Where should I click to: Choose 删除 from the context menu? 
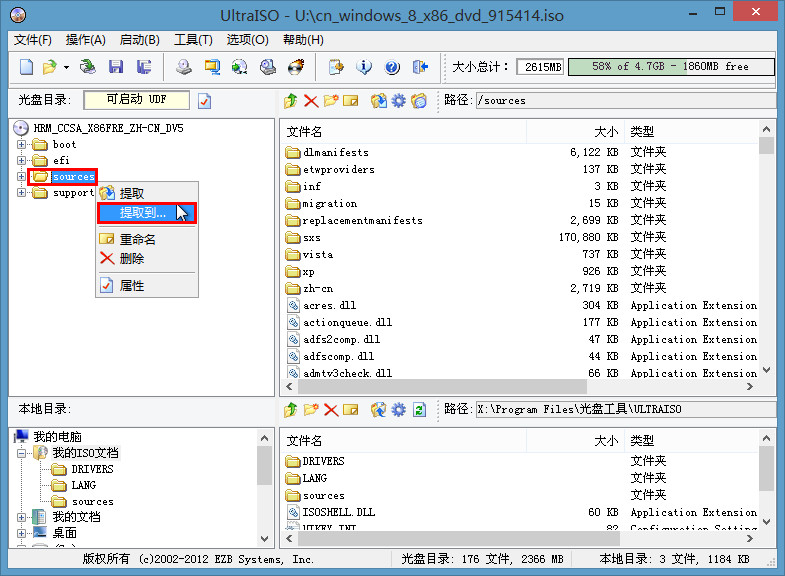(x=147, y=258)
